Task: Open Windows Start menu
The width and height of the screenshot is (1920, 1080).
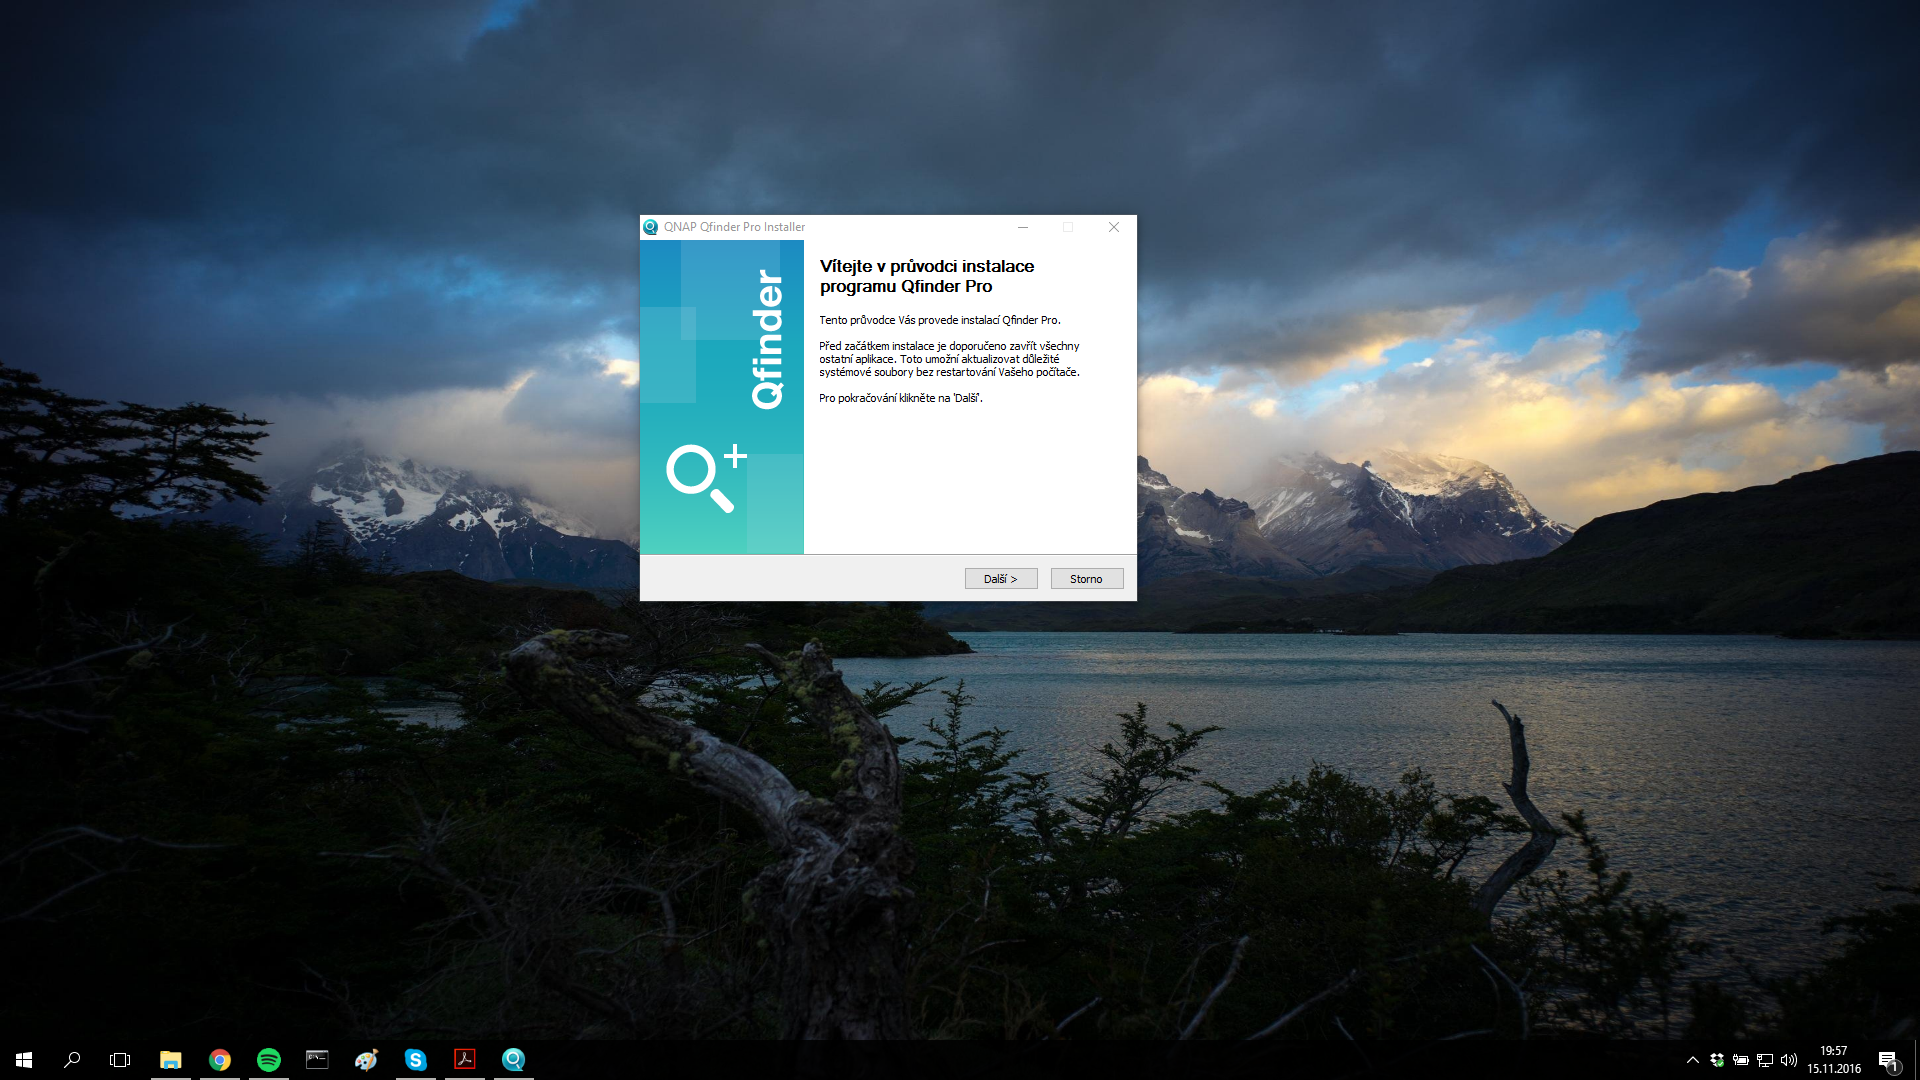Action: coord(24,1059)
